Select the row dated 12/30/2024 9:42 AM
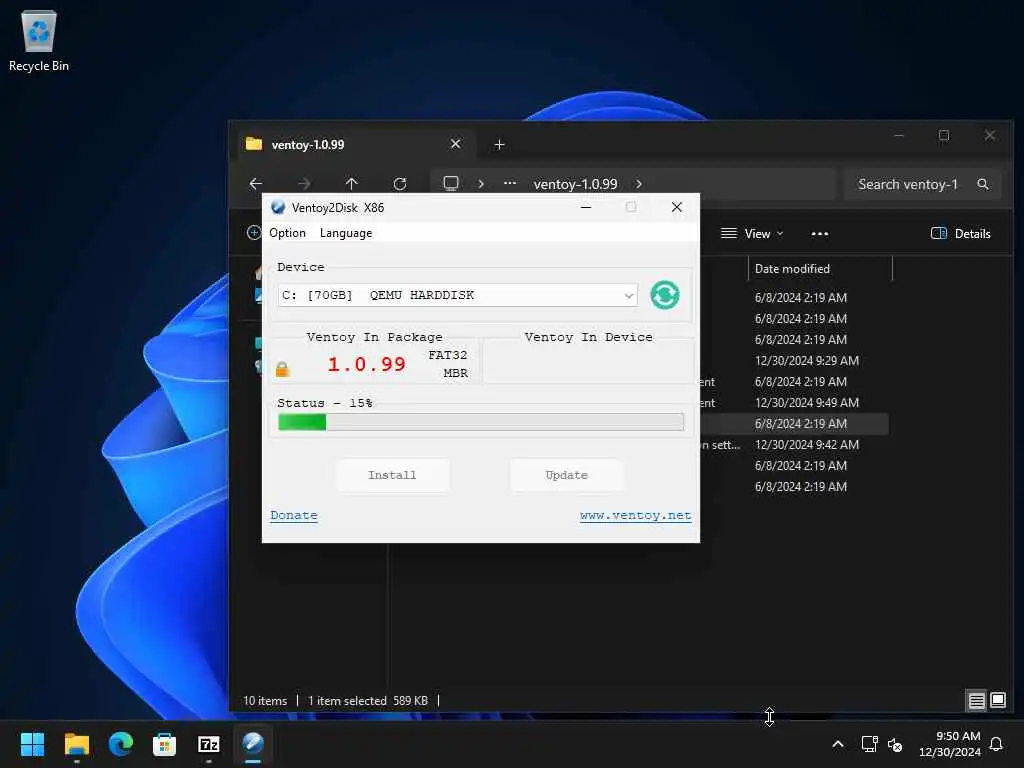Viewport: 1024px width, 768px height. 807,445
